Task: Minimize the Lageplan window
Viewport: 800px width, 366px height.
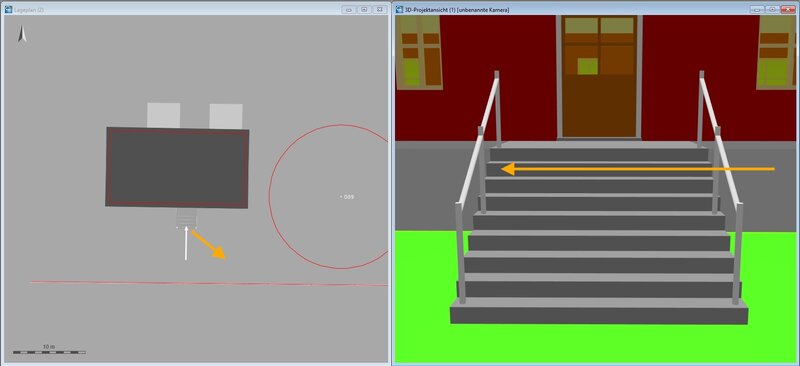Action: pyautogui.click(x=349, y=9)
